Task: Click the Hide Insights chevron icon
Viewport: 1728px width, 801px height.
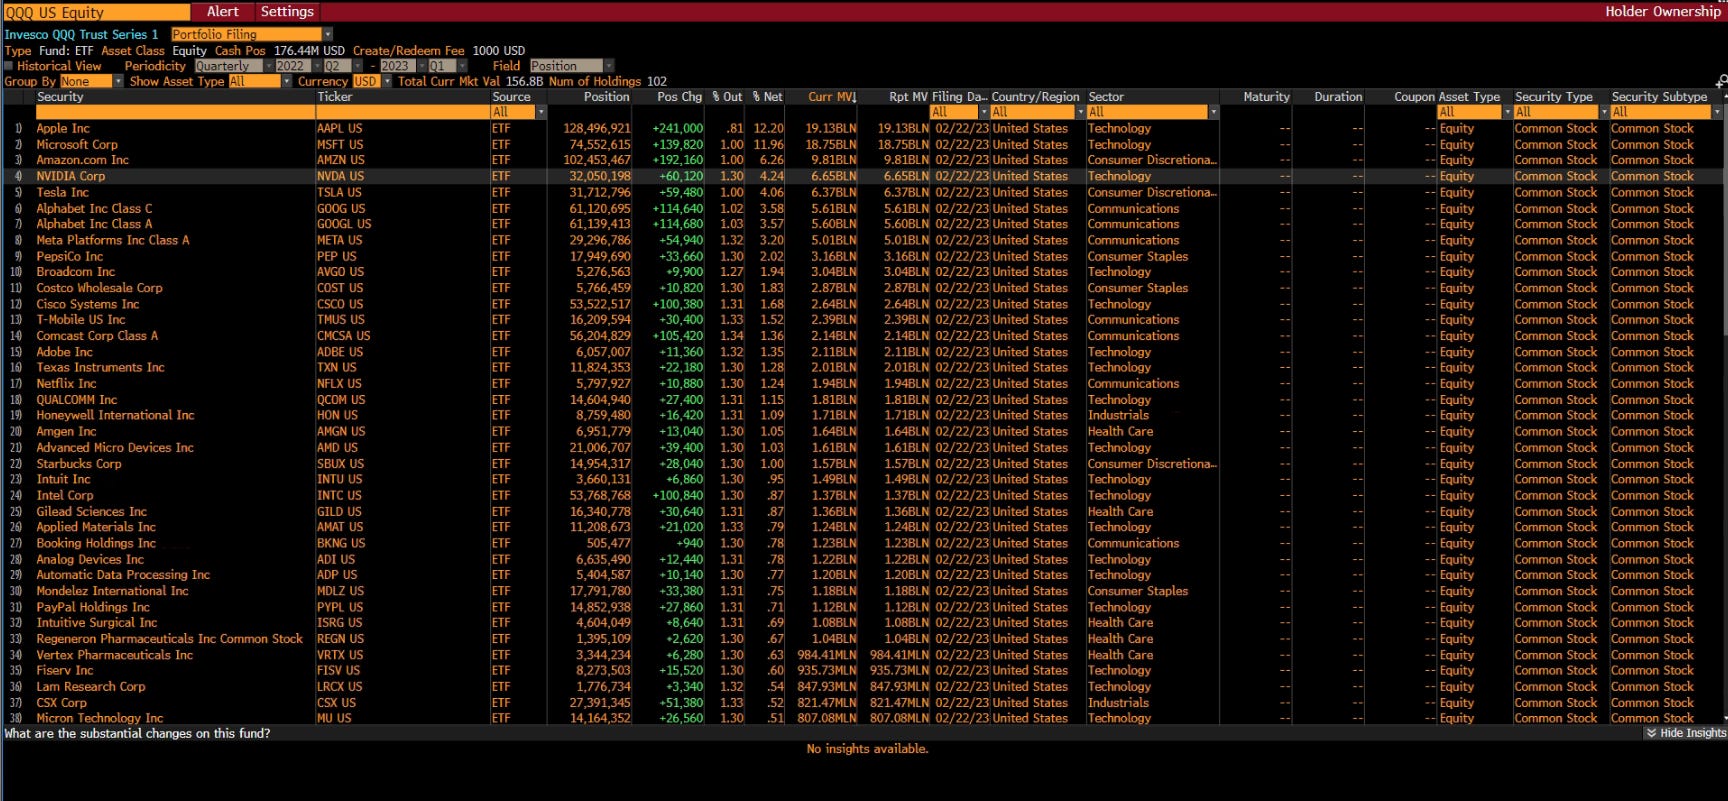Action: pyautogui.click(x=1651, y=733)
